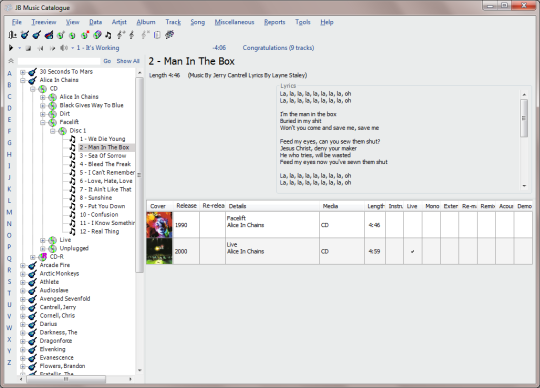Click the second green CD toolbar icon
The height and width of the screenshot is (388, 540).
point(72,35)
